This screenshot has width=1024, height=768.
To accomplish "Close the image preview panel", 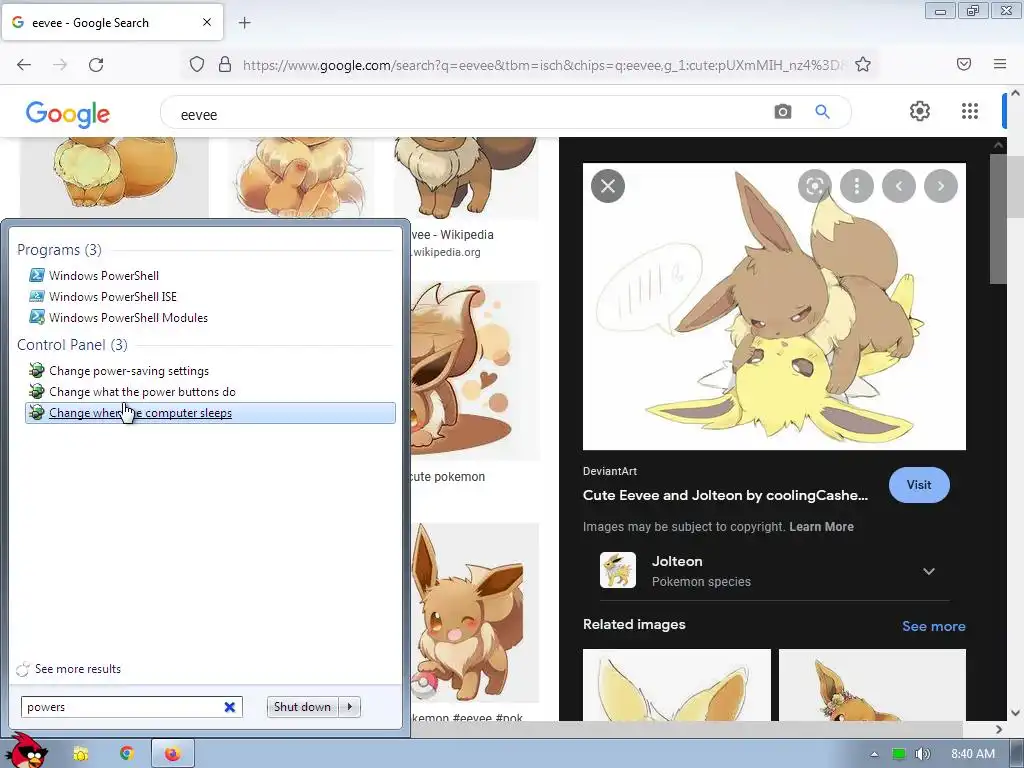I will [608, 186].
